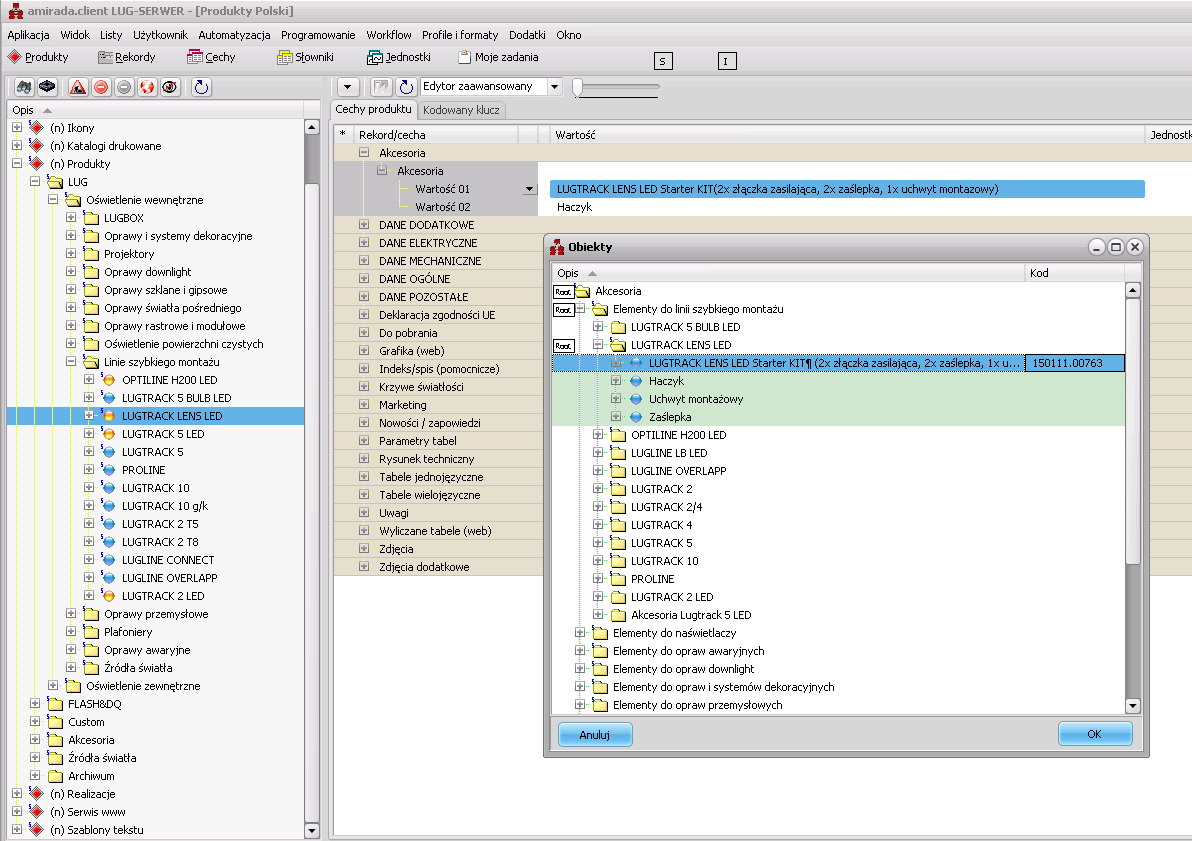Click the slider handle next to editor dropdown

[578, 87]
